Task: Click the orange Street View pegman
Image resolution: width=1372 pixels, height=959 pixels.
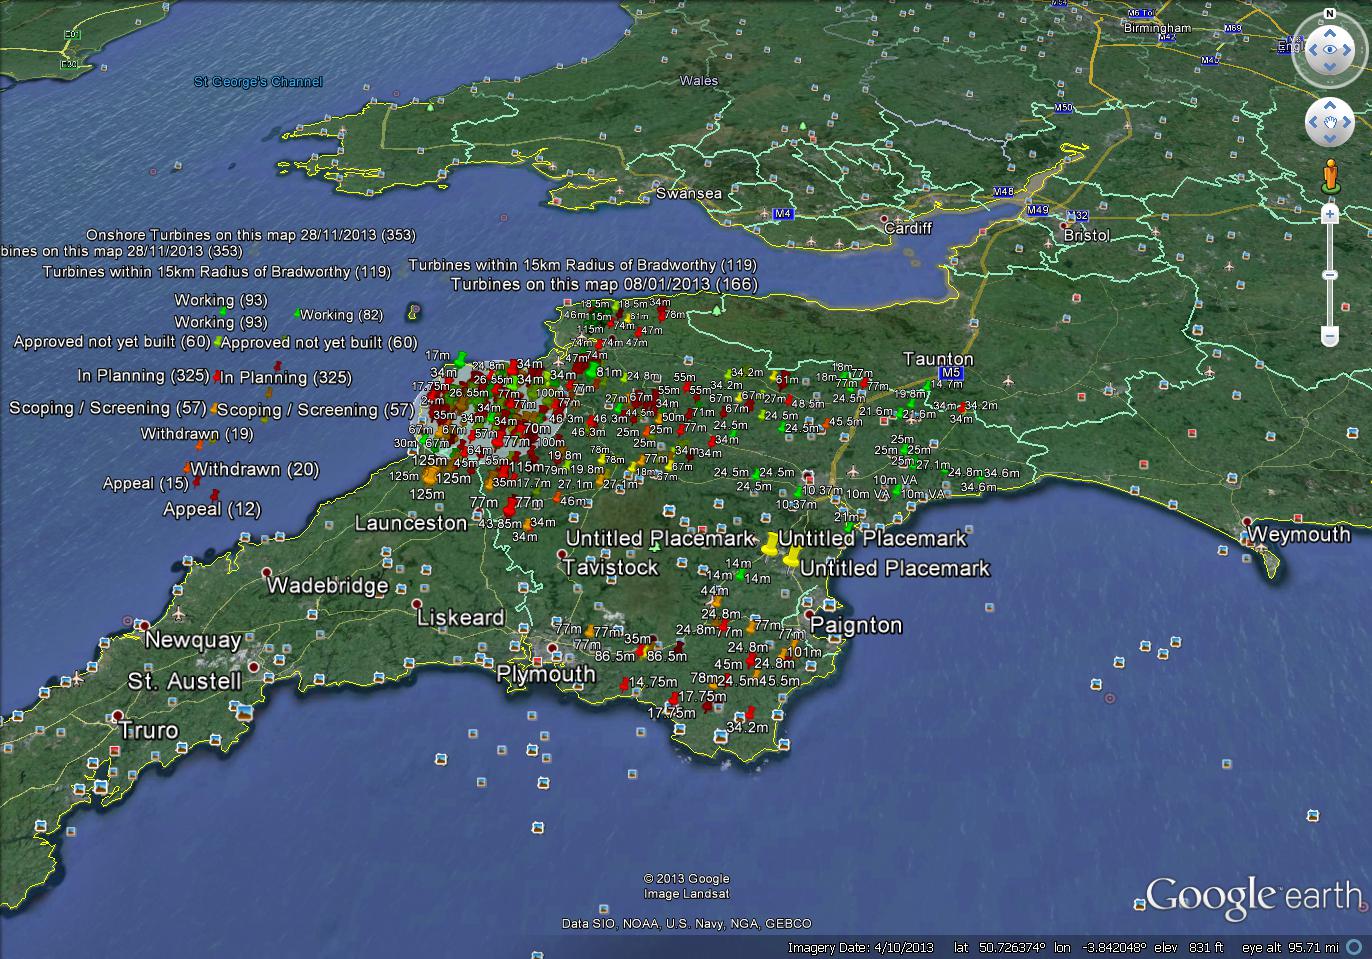Action: (x=1330, y=176)
